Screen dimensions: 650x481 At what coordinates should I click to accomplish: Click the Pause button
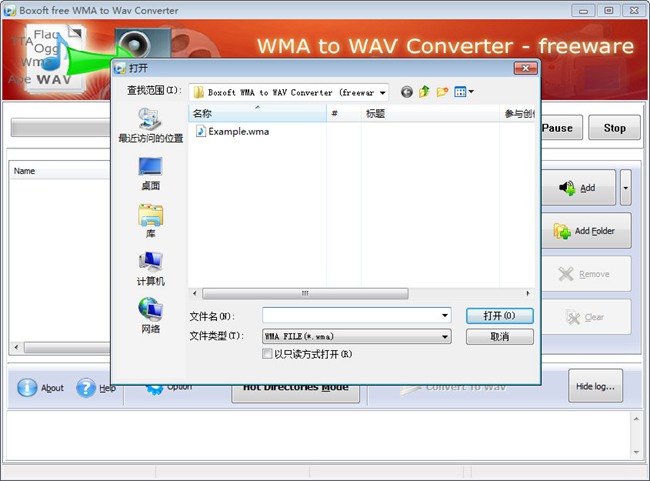coord(560,128)
